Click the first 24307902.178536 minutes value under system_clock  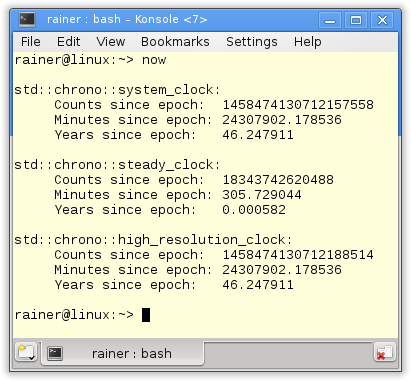pyautogui.click(x=282, y=120)
